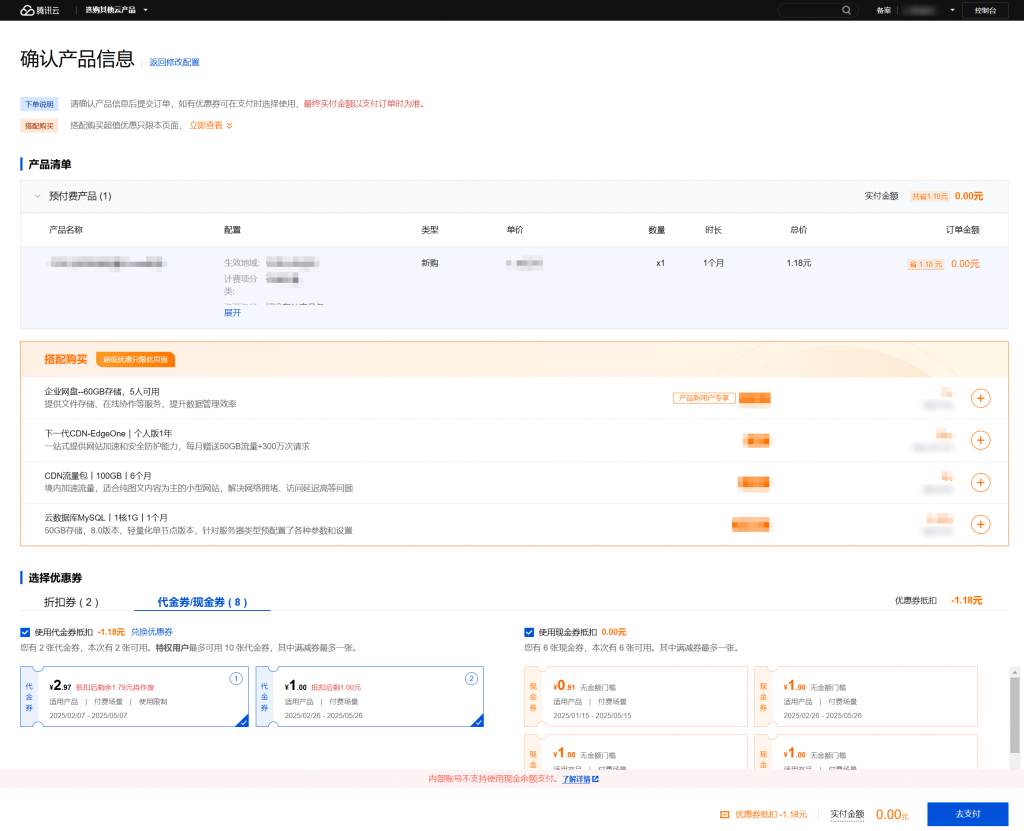Toggle 使用代金券抵扣 checkbox
This screenshot has width=1024, height=831.
(x=25, y=632)
